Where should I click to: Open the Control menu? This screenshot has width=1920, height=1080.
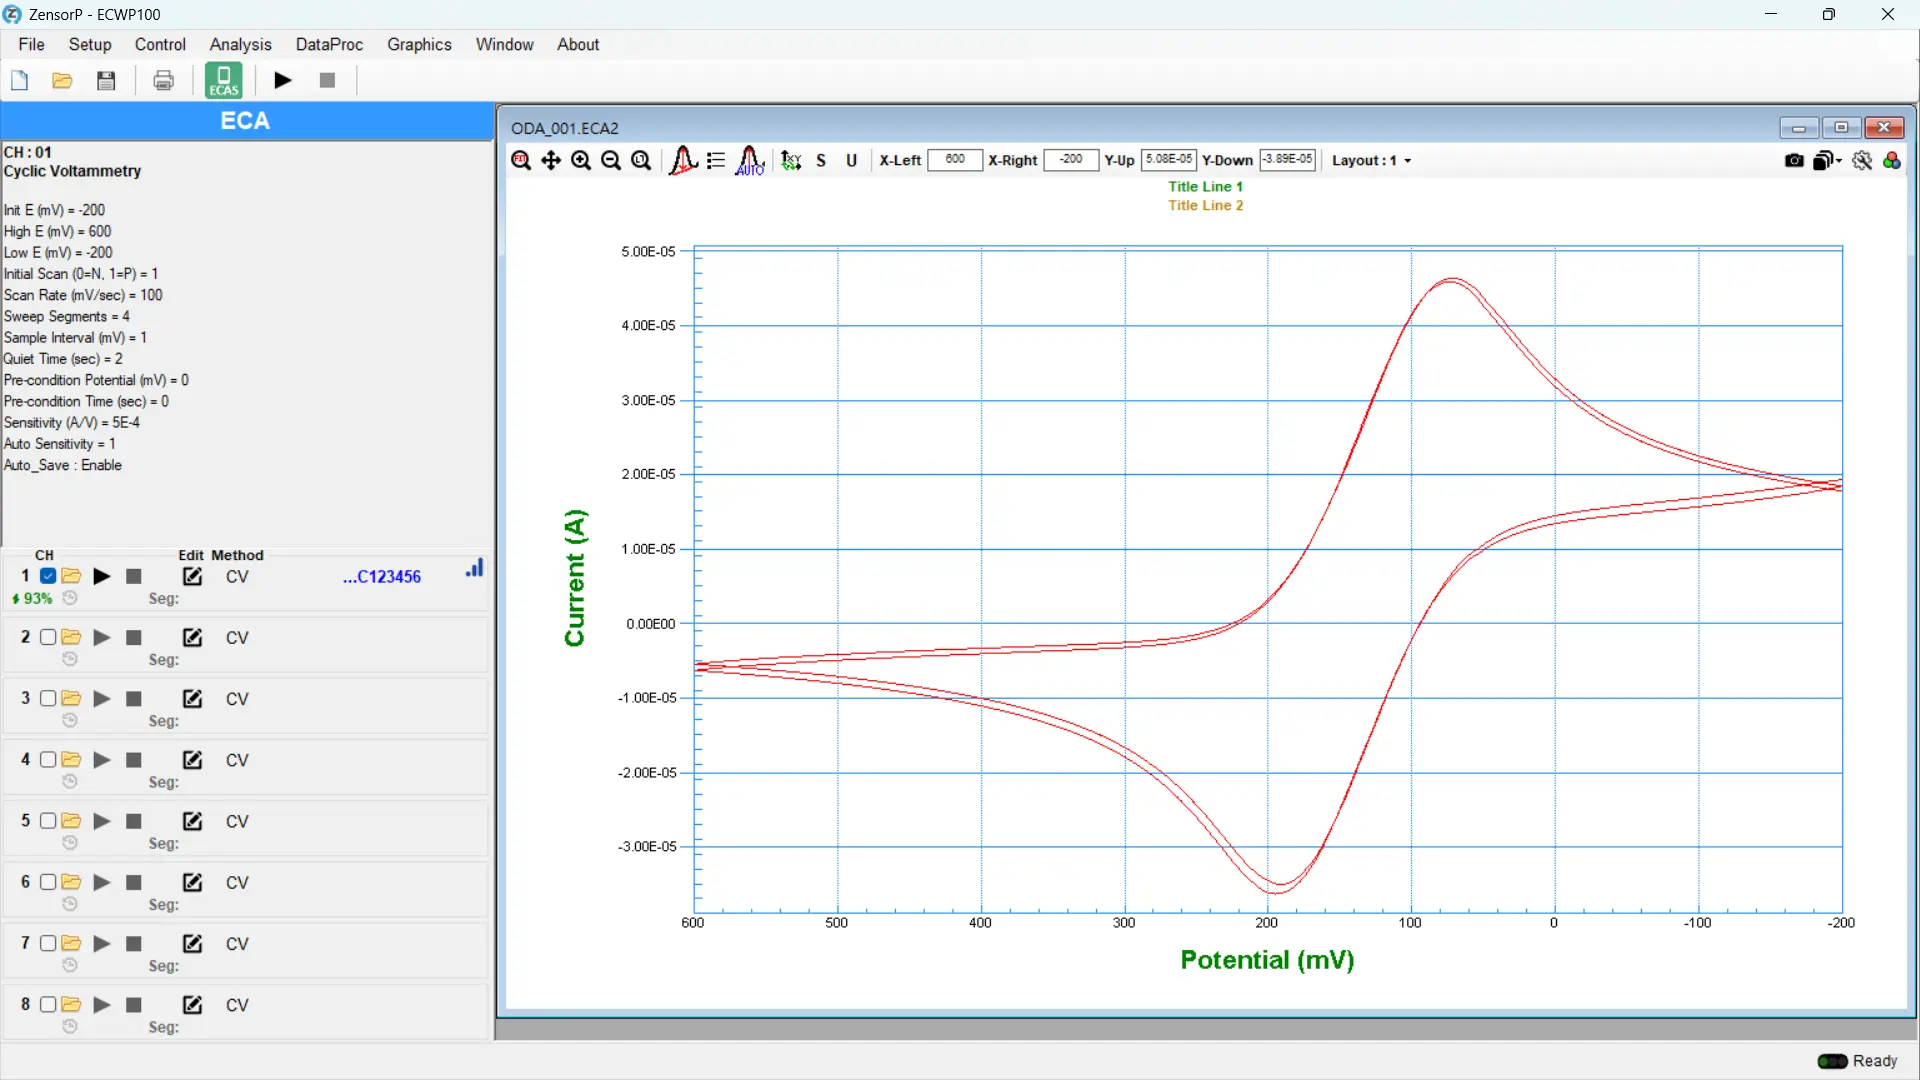pos(160,44)
